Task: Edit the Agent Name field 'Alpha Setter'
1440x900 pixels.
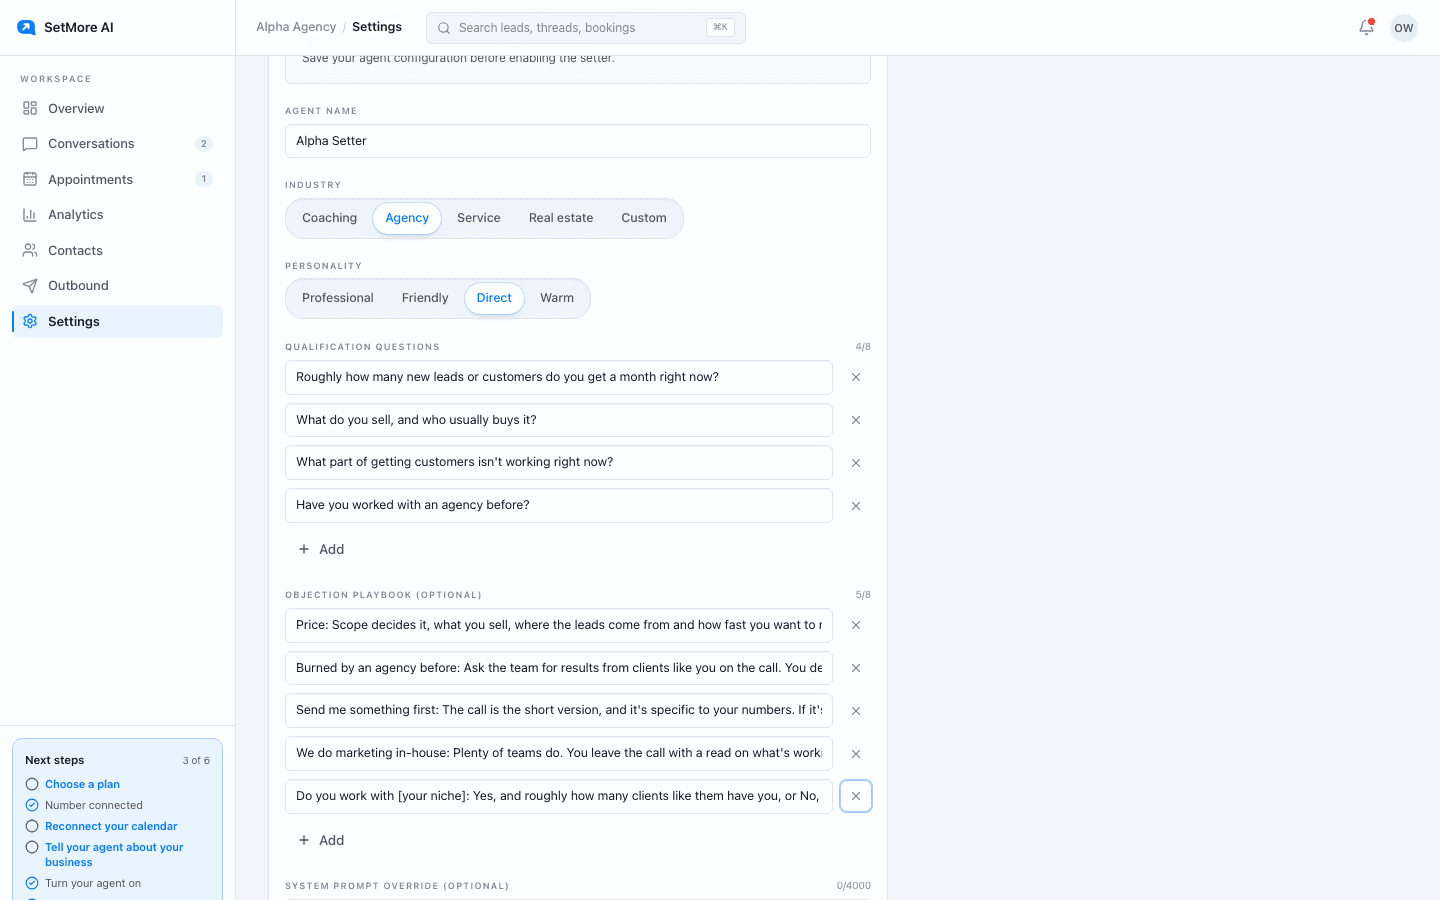Action: tap(578, 141)
